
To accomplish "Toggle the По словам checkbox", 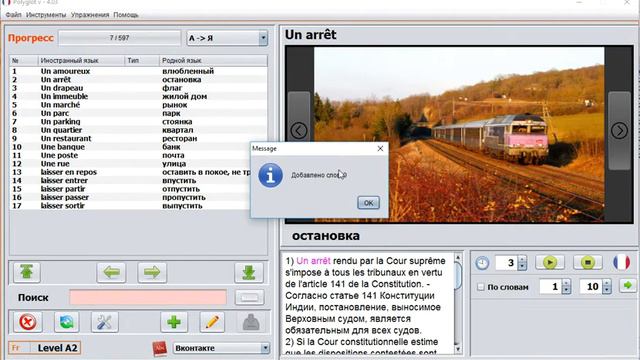I will tap(481, 287).
